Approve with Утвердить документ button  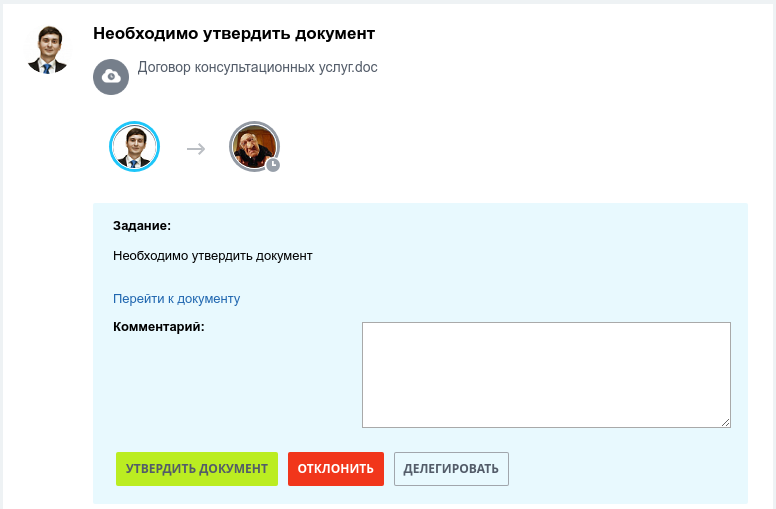pyautogui.click(x=197, y=468)
